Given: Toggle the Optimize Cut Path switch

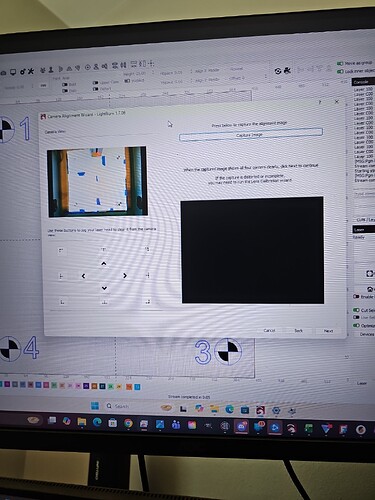Looking at the screenshot, I should coord(356,325).
